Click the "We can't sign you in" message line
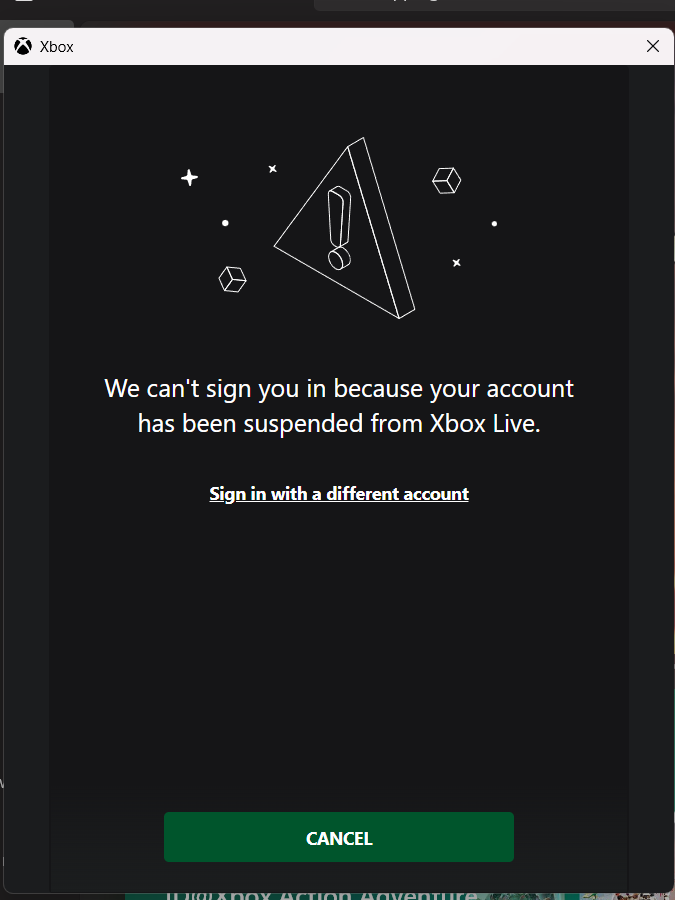This screenshot has width=675, height=900. pos(339,389)
